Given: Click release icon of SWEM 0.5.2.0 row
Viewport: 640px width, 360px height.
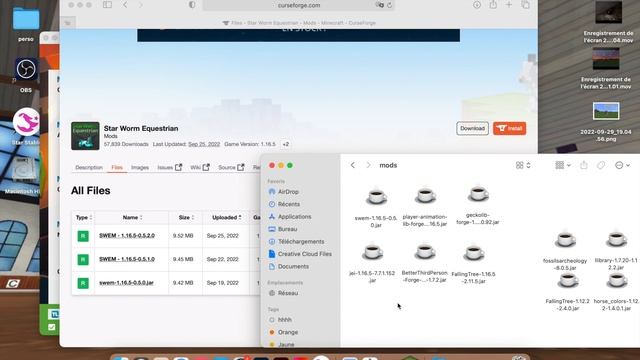Looking at the screenshot, I should tap(83, 236).
